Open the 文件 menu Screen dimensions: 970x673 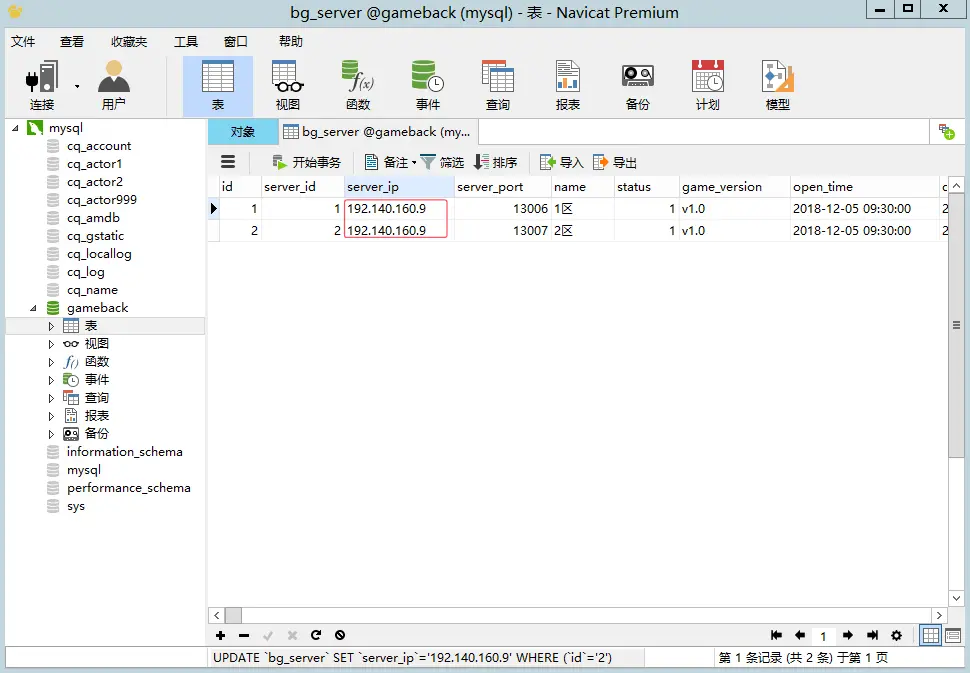(x=23, y=41)
